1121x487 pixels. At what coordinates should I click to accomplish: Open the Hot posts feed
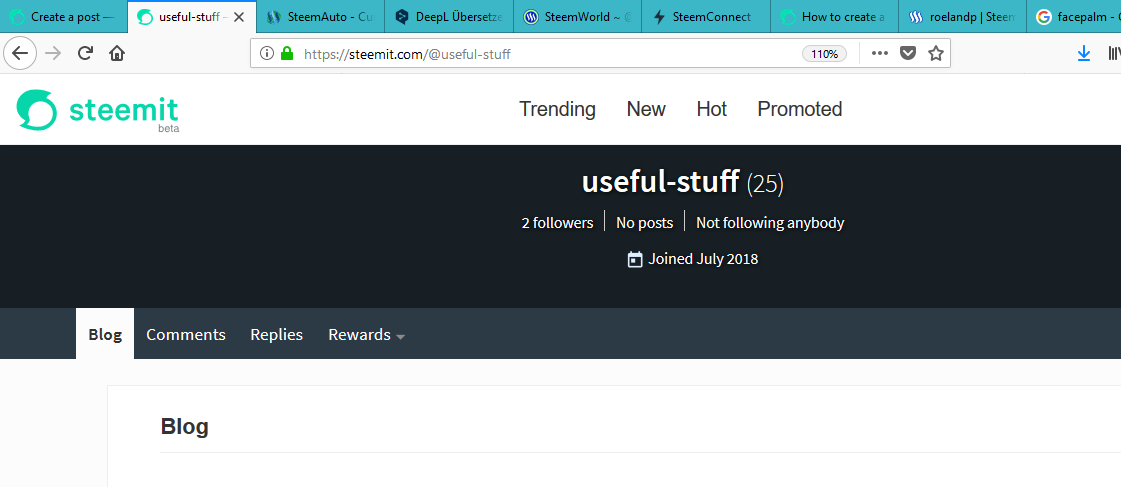(711, 109)
